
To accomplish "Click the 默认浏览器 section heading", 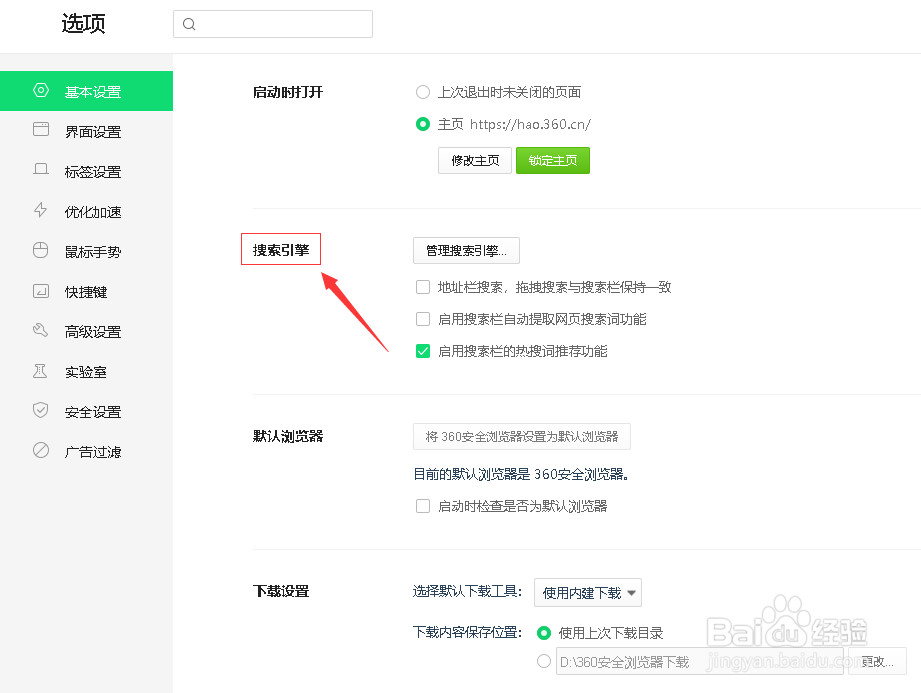I will [288, 436].
